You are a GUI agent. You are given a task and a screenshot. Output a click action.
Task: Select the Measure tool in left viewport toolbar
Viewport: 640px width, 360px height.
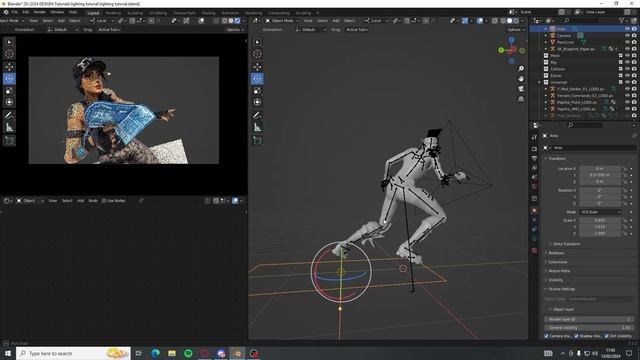pos(9,128)
